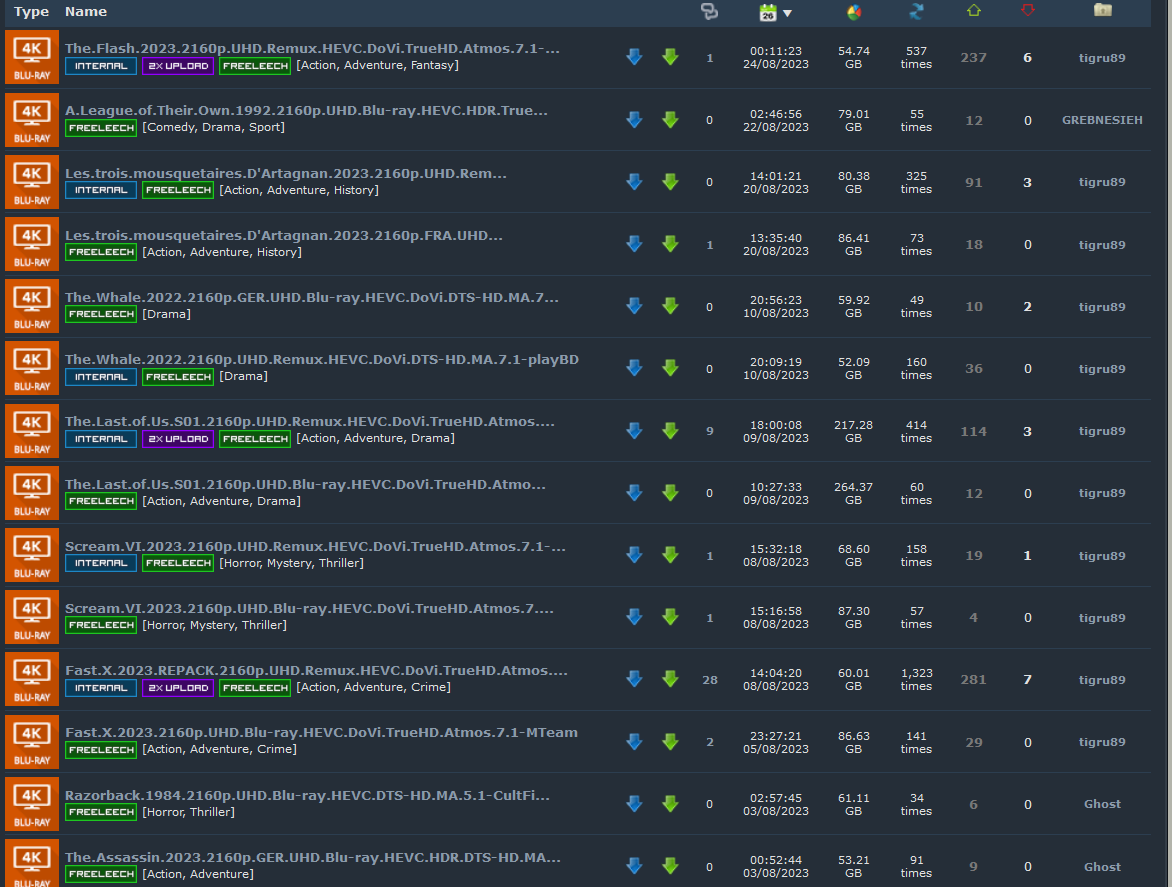Sort by leechers using the red down-arrow header icon
This screenshot has width=1172, height=887.
(x=1028, y=10)
